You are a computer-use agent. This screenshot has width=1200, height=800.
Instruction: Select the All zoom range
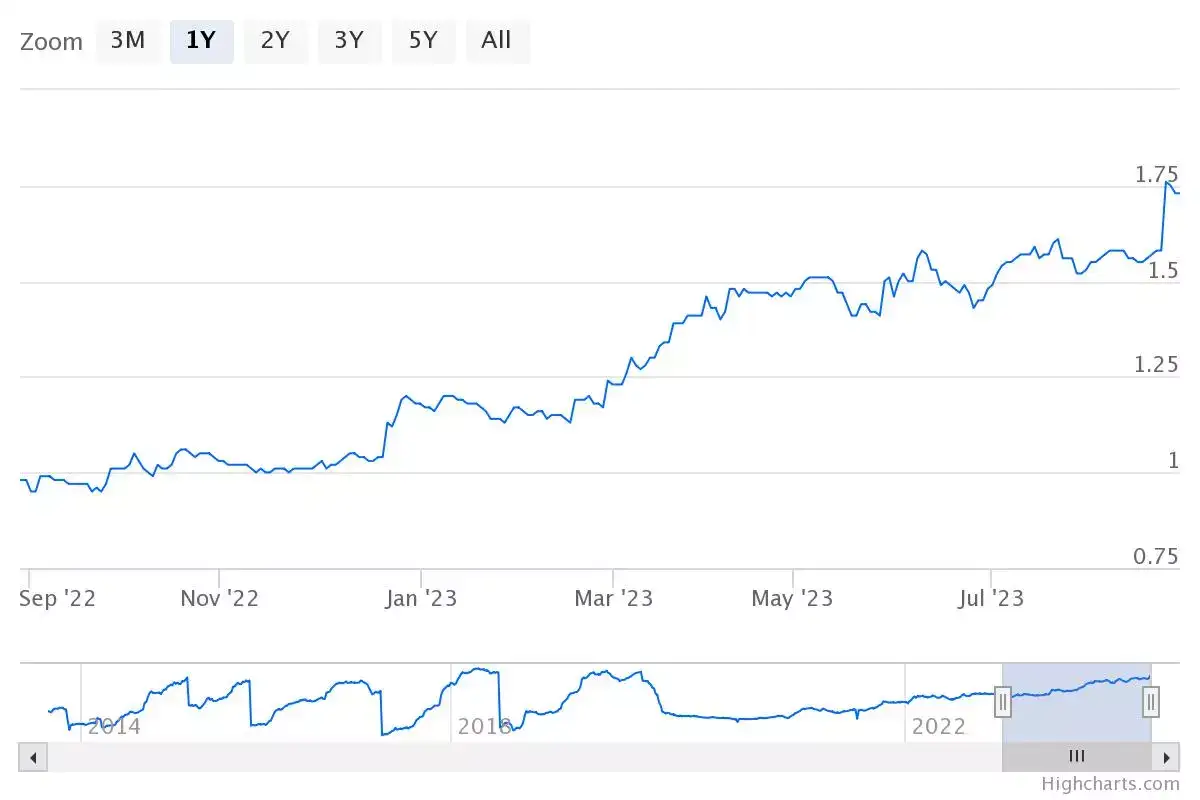(497, 41)
